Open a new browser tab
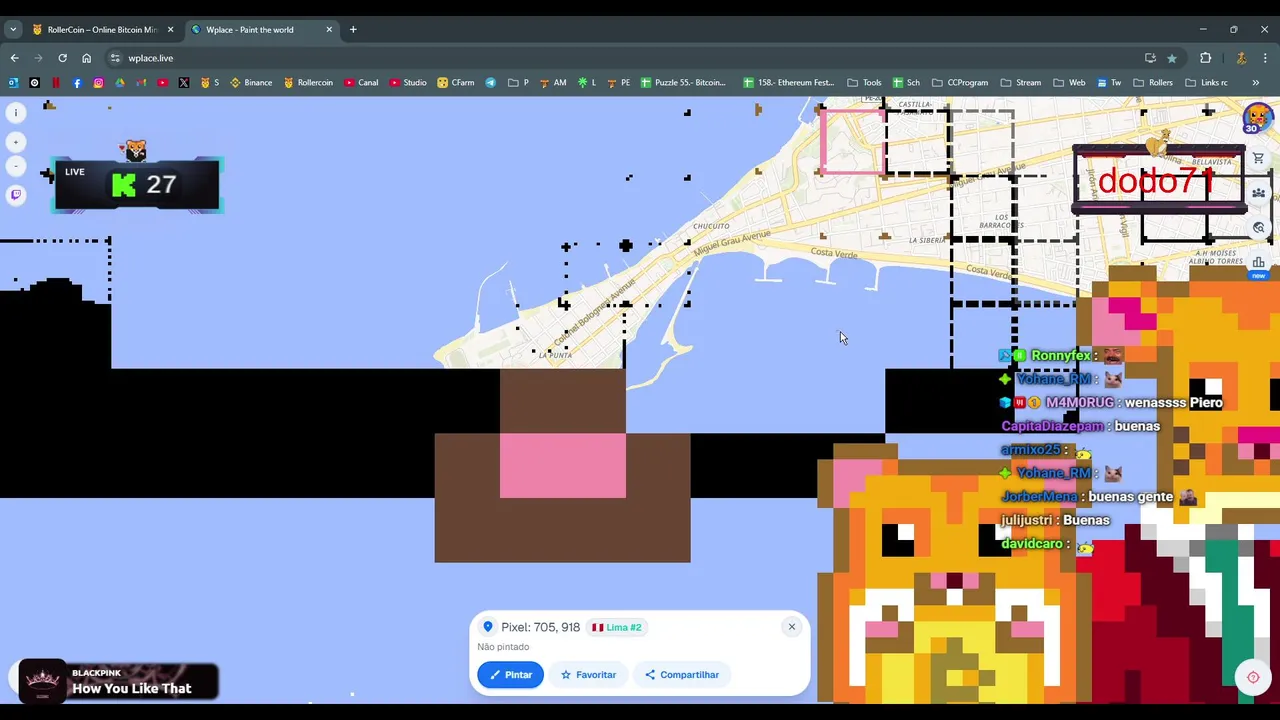Image resolution: width=1280 pixels, height=720 pixels. tap(353, 29)
